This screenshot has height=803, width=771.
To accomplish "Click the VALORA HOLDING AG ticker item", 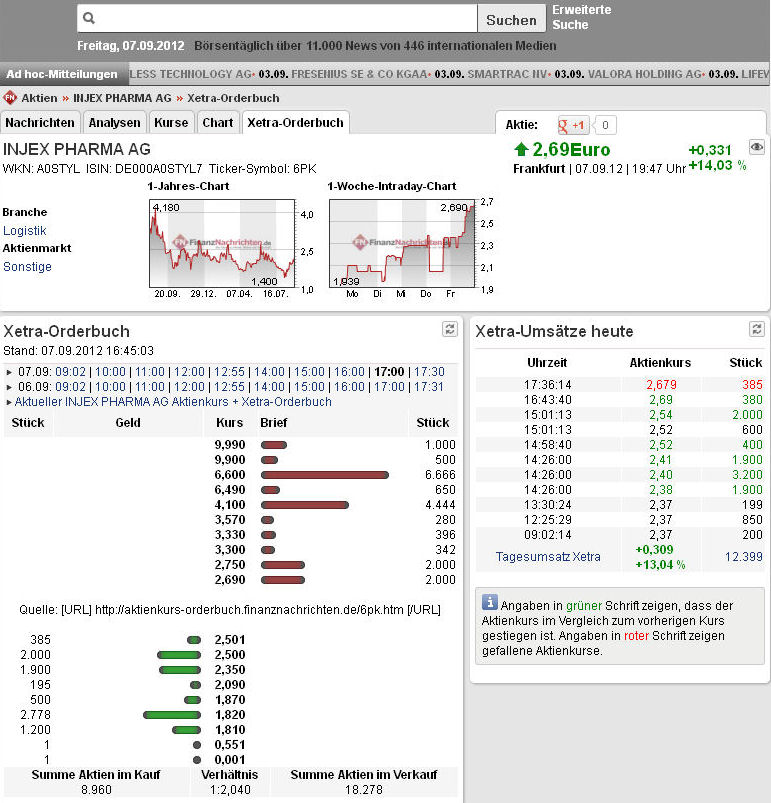I will 645,74.
